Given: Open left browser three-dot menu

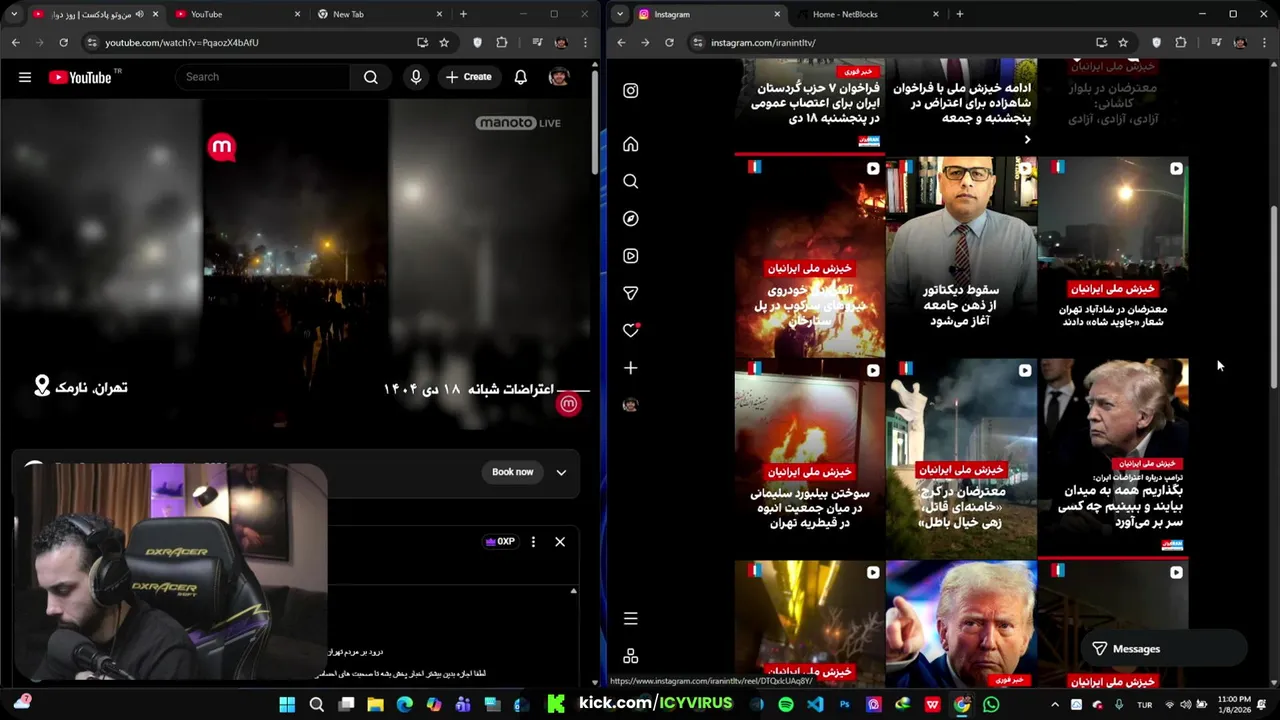Looking at the screenshot, I should coord(585,43).
